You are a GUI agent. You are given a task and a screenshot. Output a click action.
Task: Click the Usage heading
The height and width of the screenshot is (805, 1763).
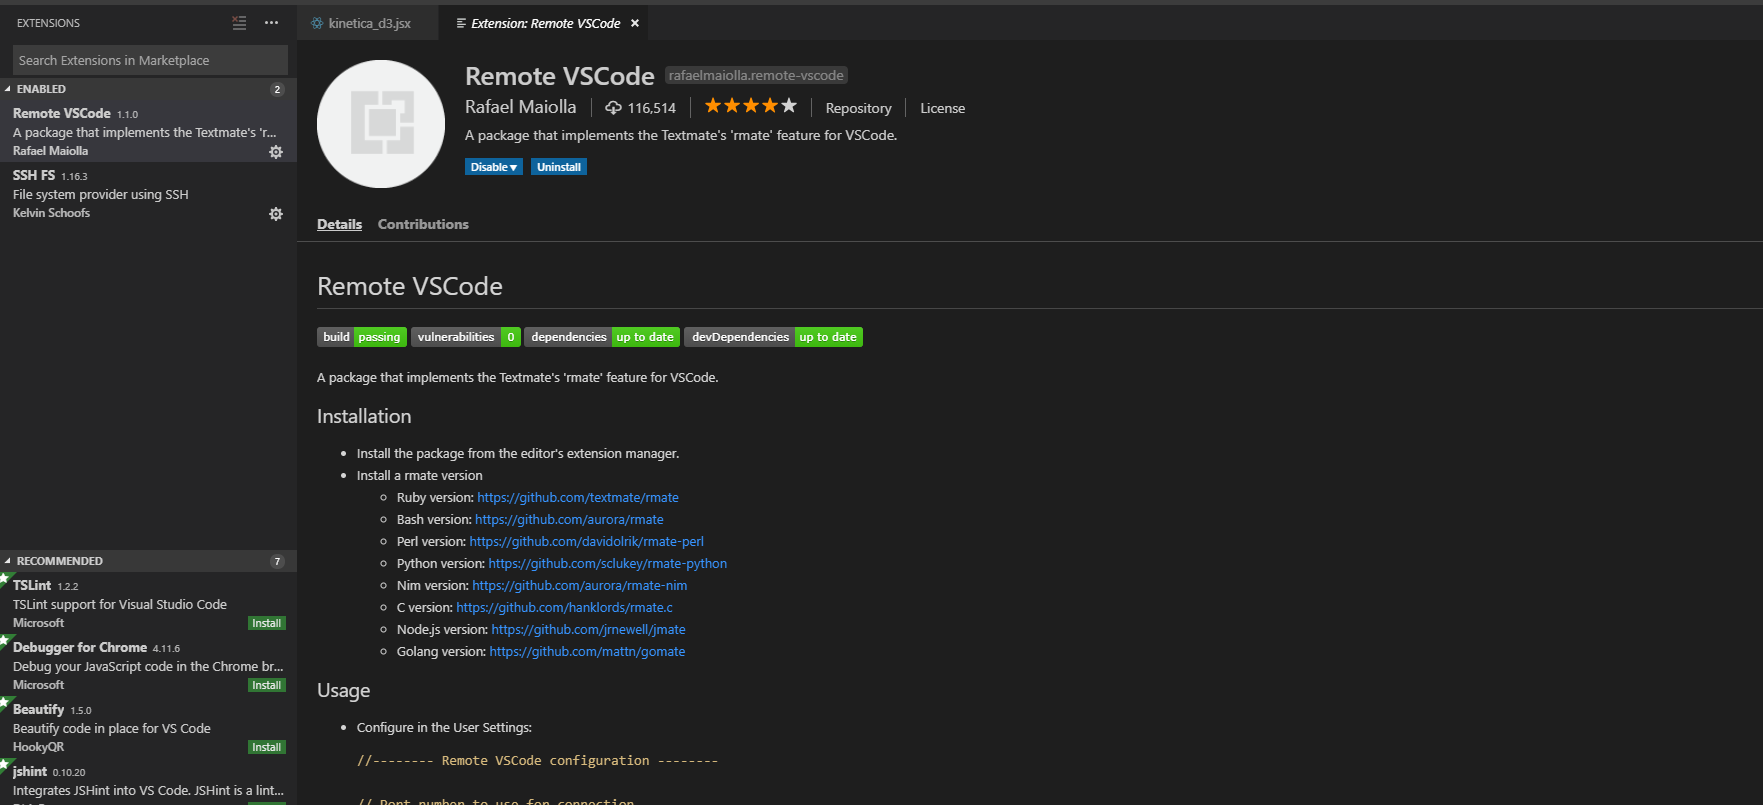click(344, 691)
